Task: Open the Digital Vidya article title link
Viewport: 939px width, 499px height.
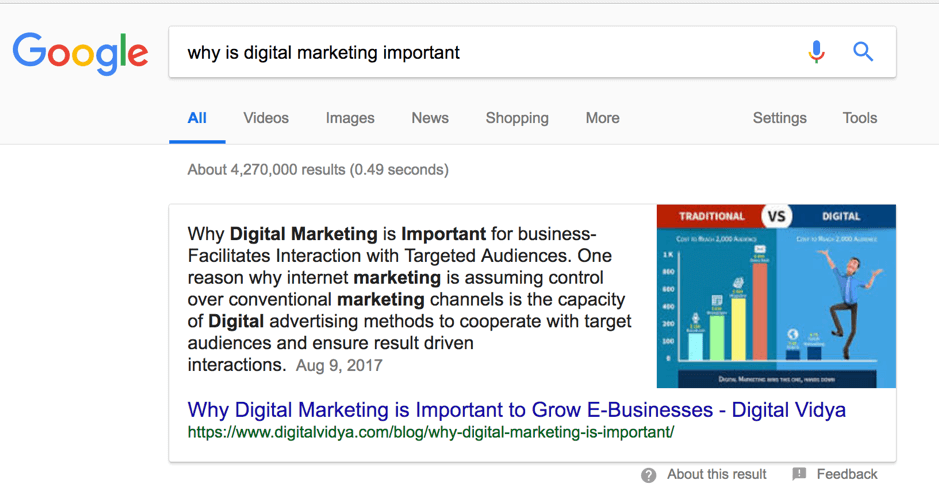Action: (516, 410)
